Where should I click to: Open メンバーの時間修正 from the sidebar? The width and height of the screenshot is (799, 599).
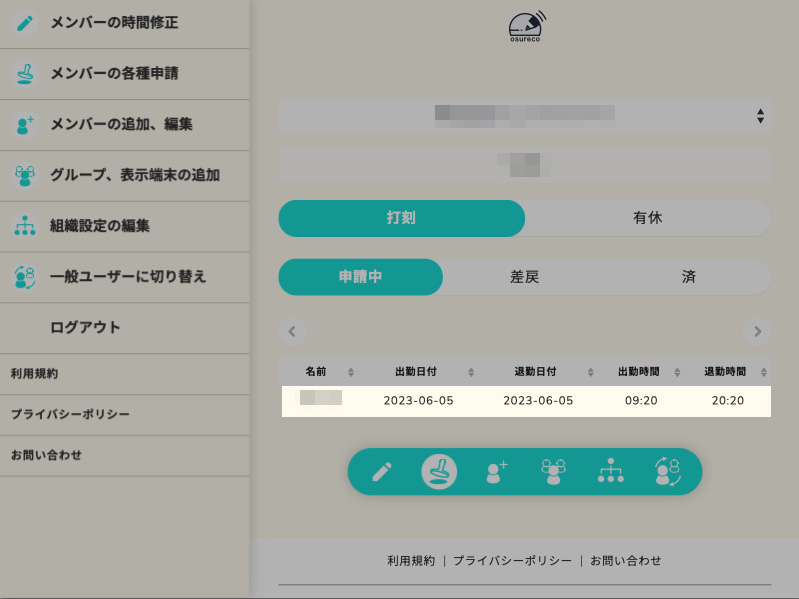(114, 22)
